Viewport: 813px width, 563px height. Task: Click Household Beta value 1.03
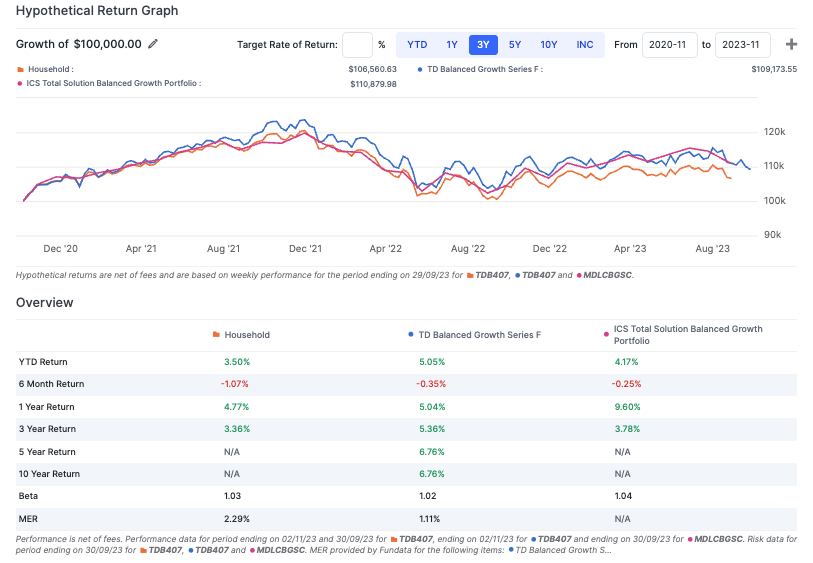(x=232, y=496)
